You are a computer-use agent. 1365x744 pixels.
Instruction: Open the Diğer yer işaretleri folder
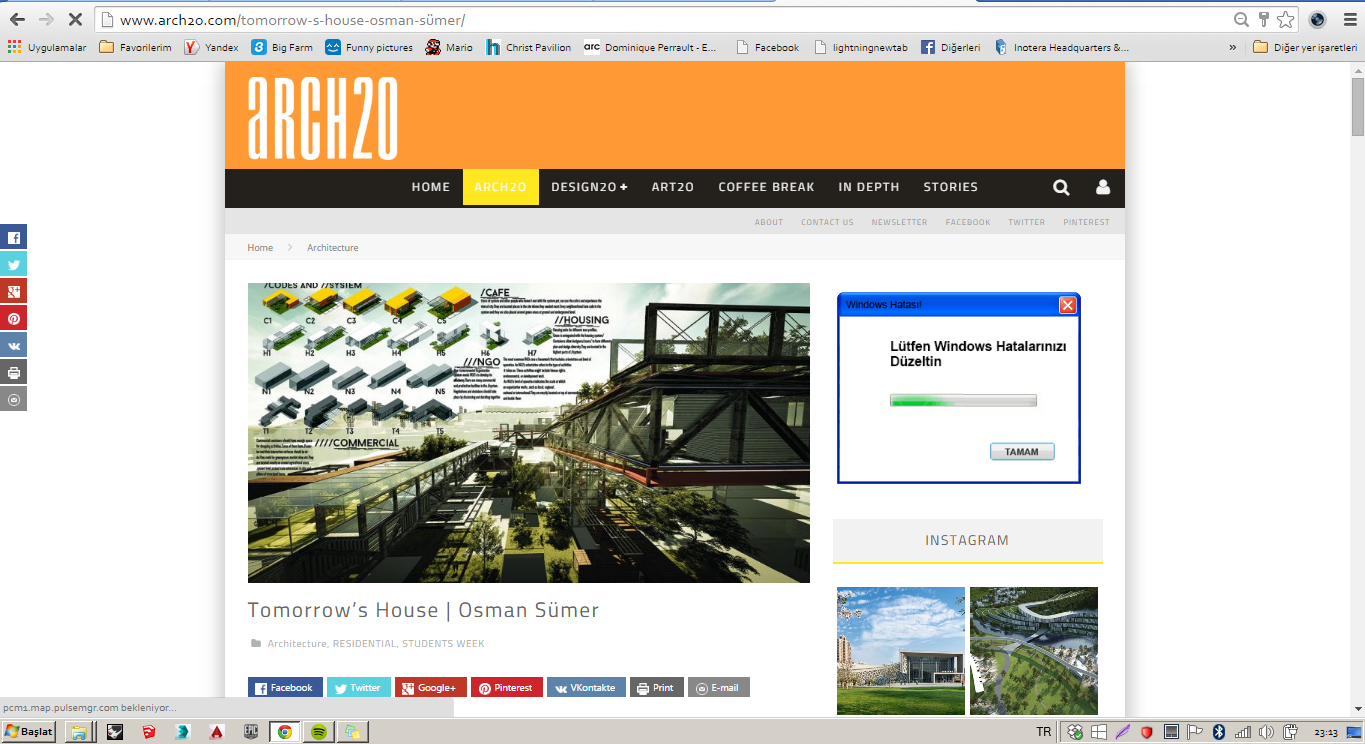tap(1305, 47)
